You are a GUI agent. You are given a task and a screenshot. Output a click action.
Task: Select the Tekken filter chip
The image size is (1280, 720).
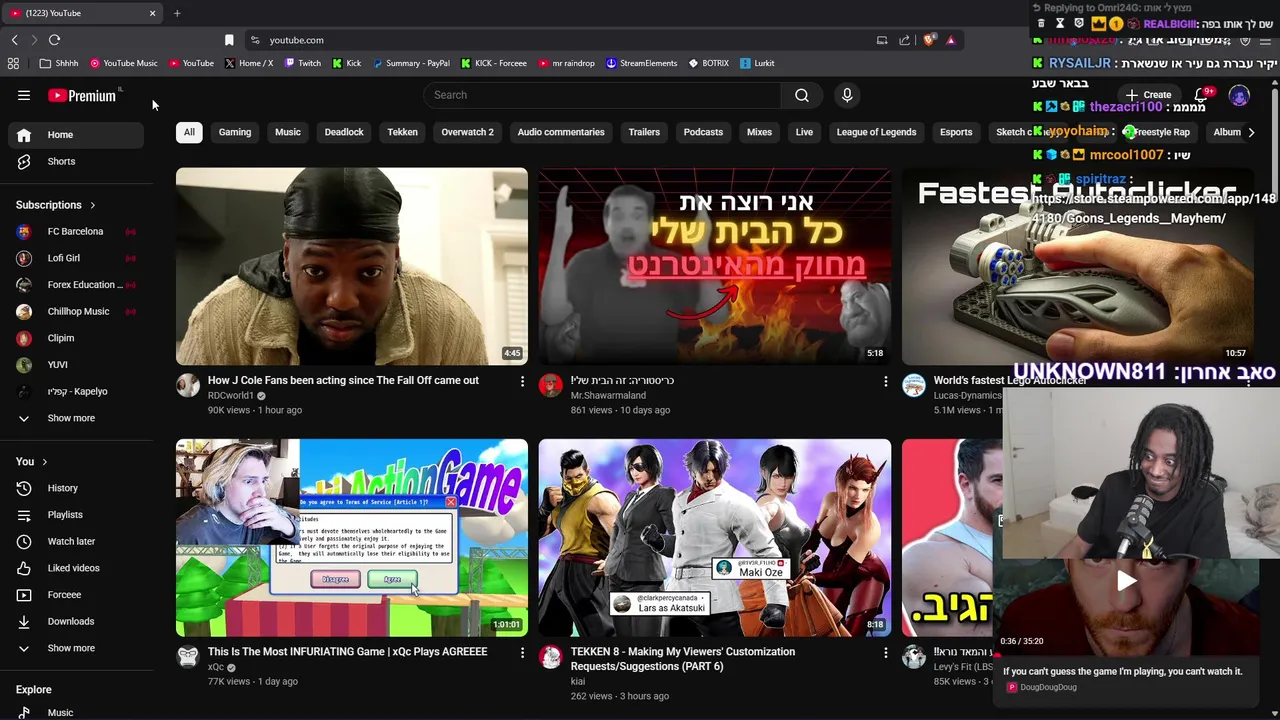coord(402,132)
